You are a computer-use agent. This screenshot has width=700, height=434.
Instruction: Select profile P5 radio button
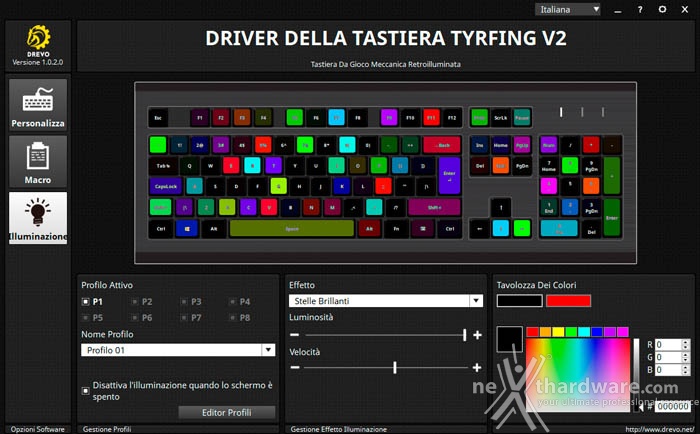pos(86,318)
